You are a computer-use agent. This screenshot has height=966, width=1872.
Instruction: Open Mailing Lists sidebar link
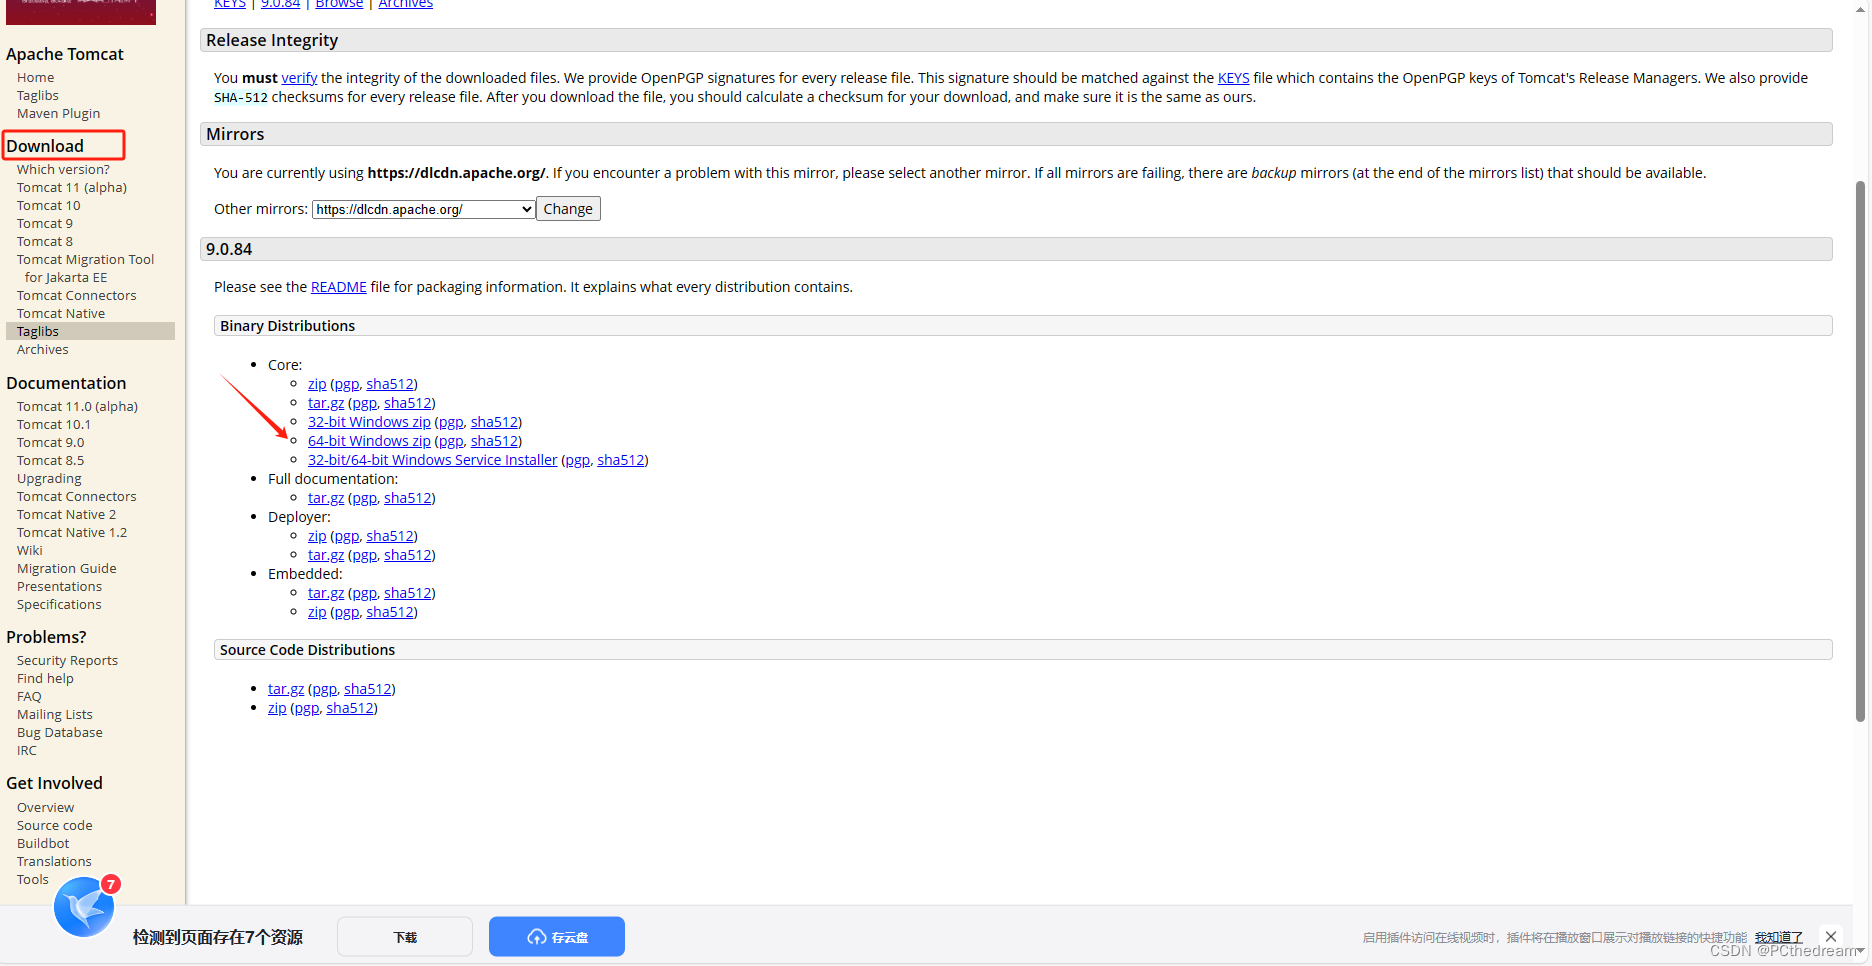pos(55,715)
